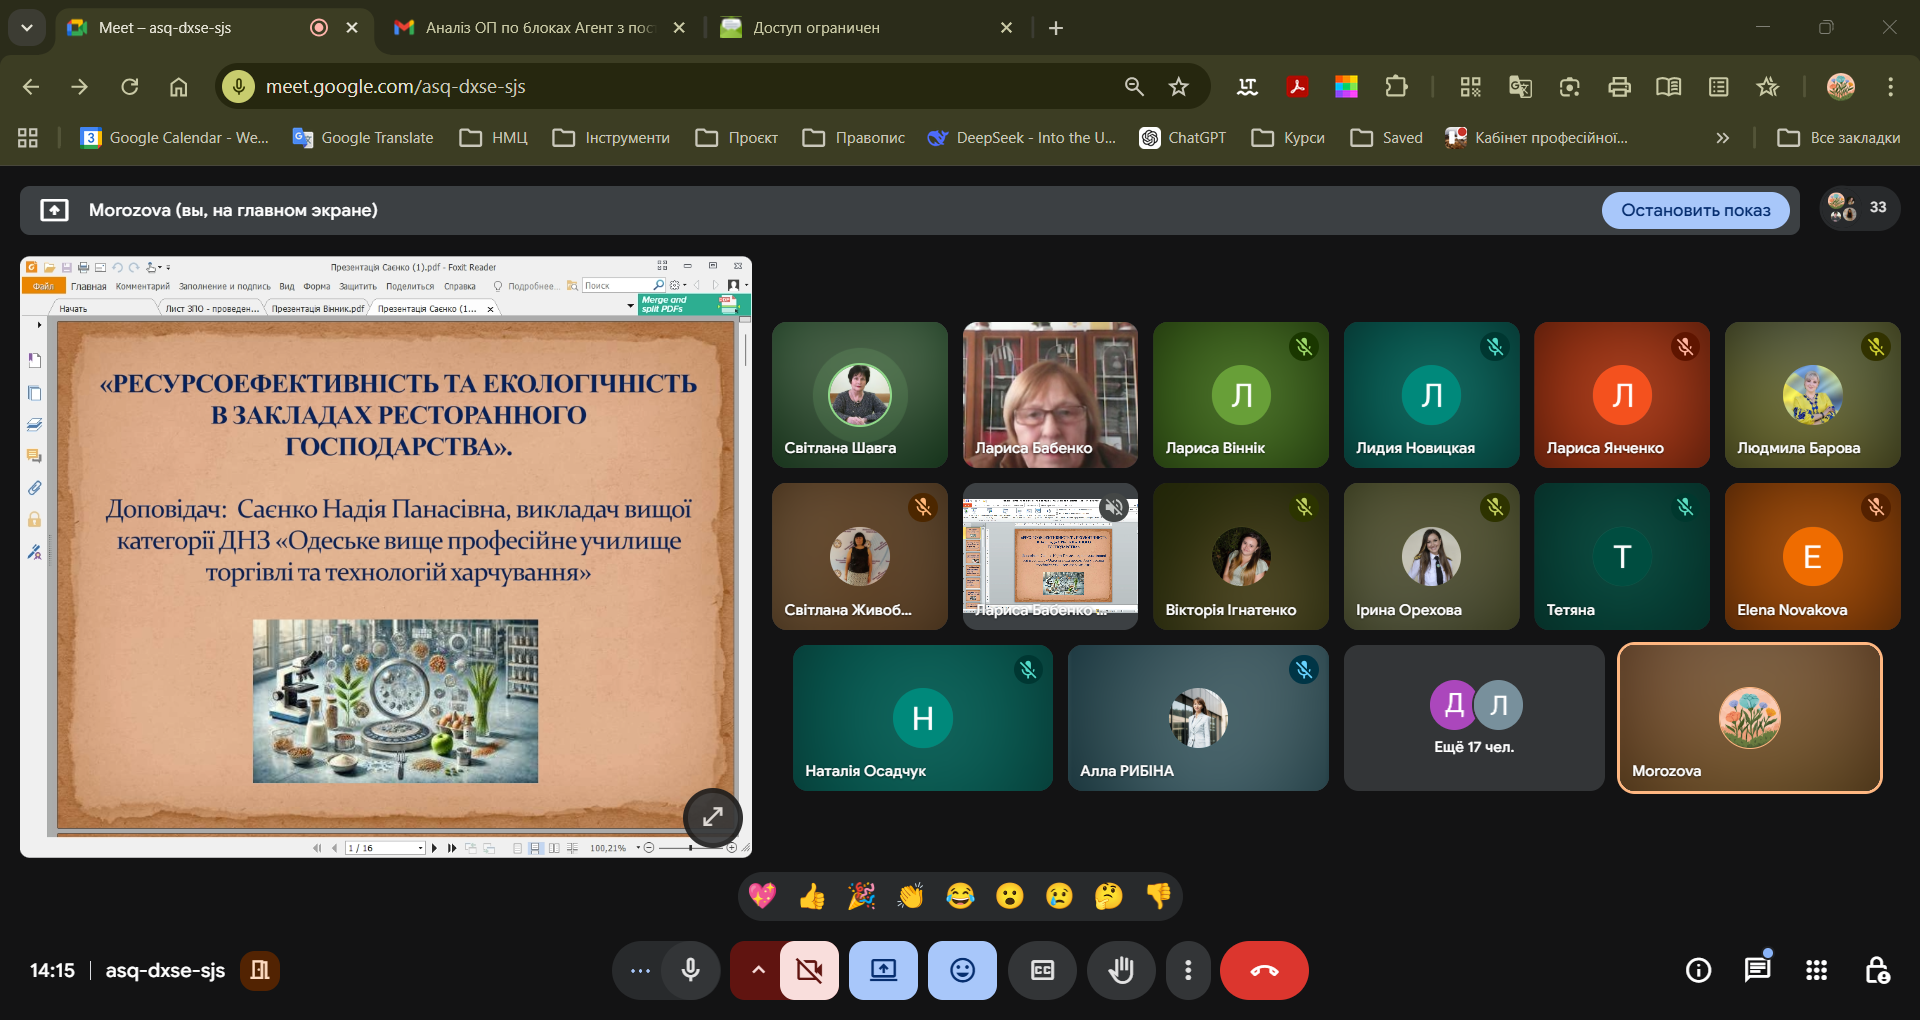The image size is (1920, 1020).
Task: Send the clapping hands reaction
Action: coord(910,896)
